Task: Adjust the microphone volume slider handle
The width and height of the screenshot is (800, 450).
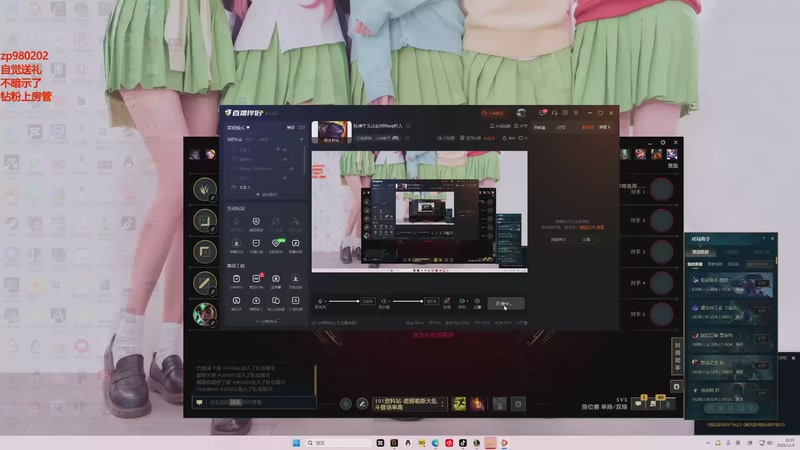Action: [358, 301]
